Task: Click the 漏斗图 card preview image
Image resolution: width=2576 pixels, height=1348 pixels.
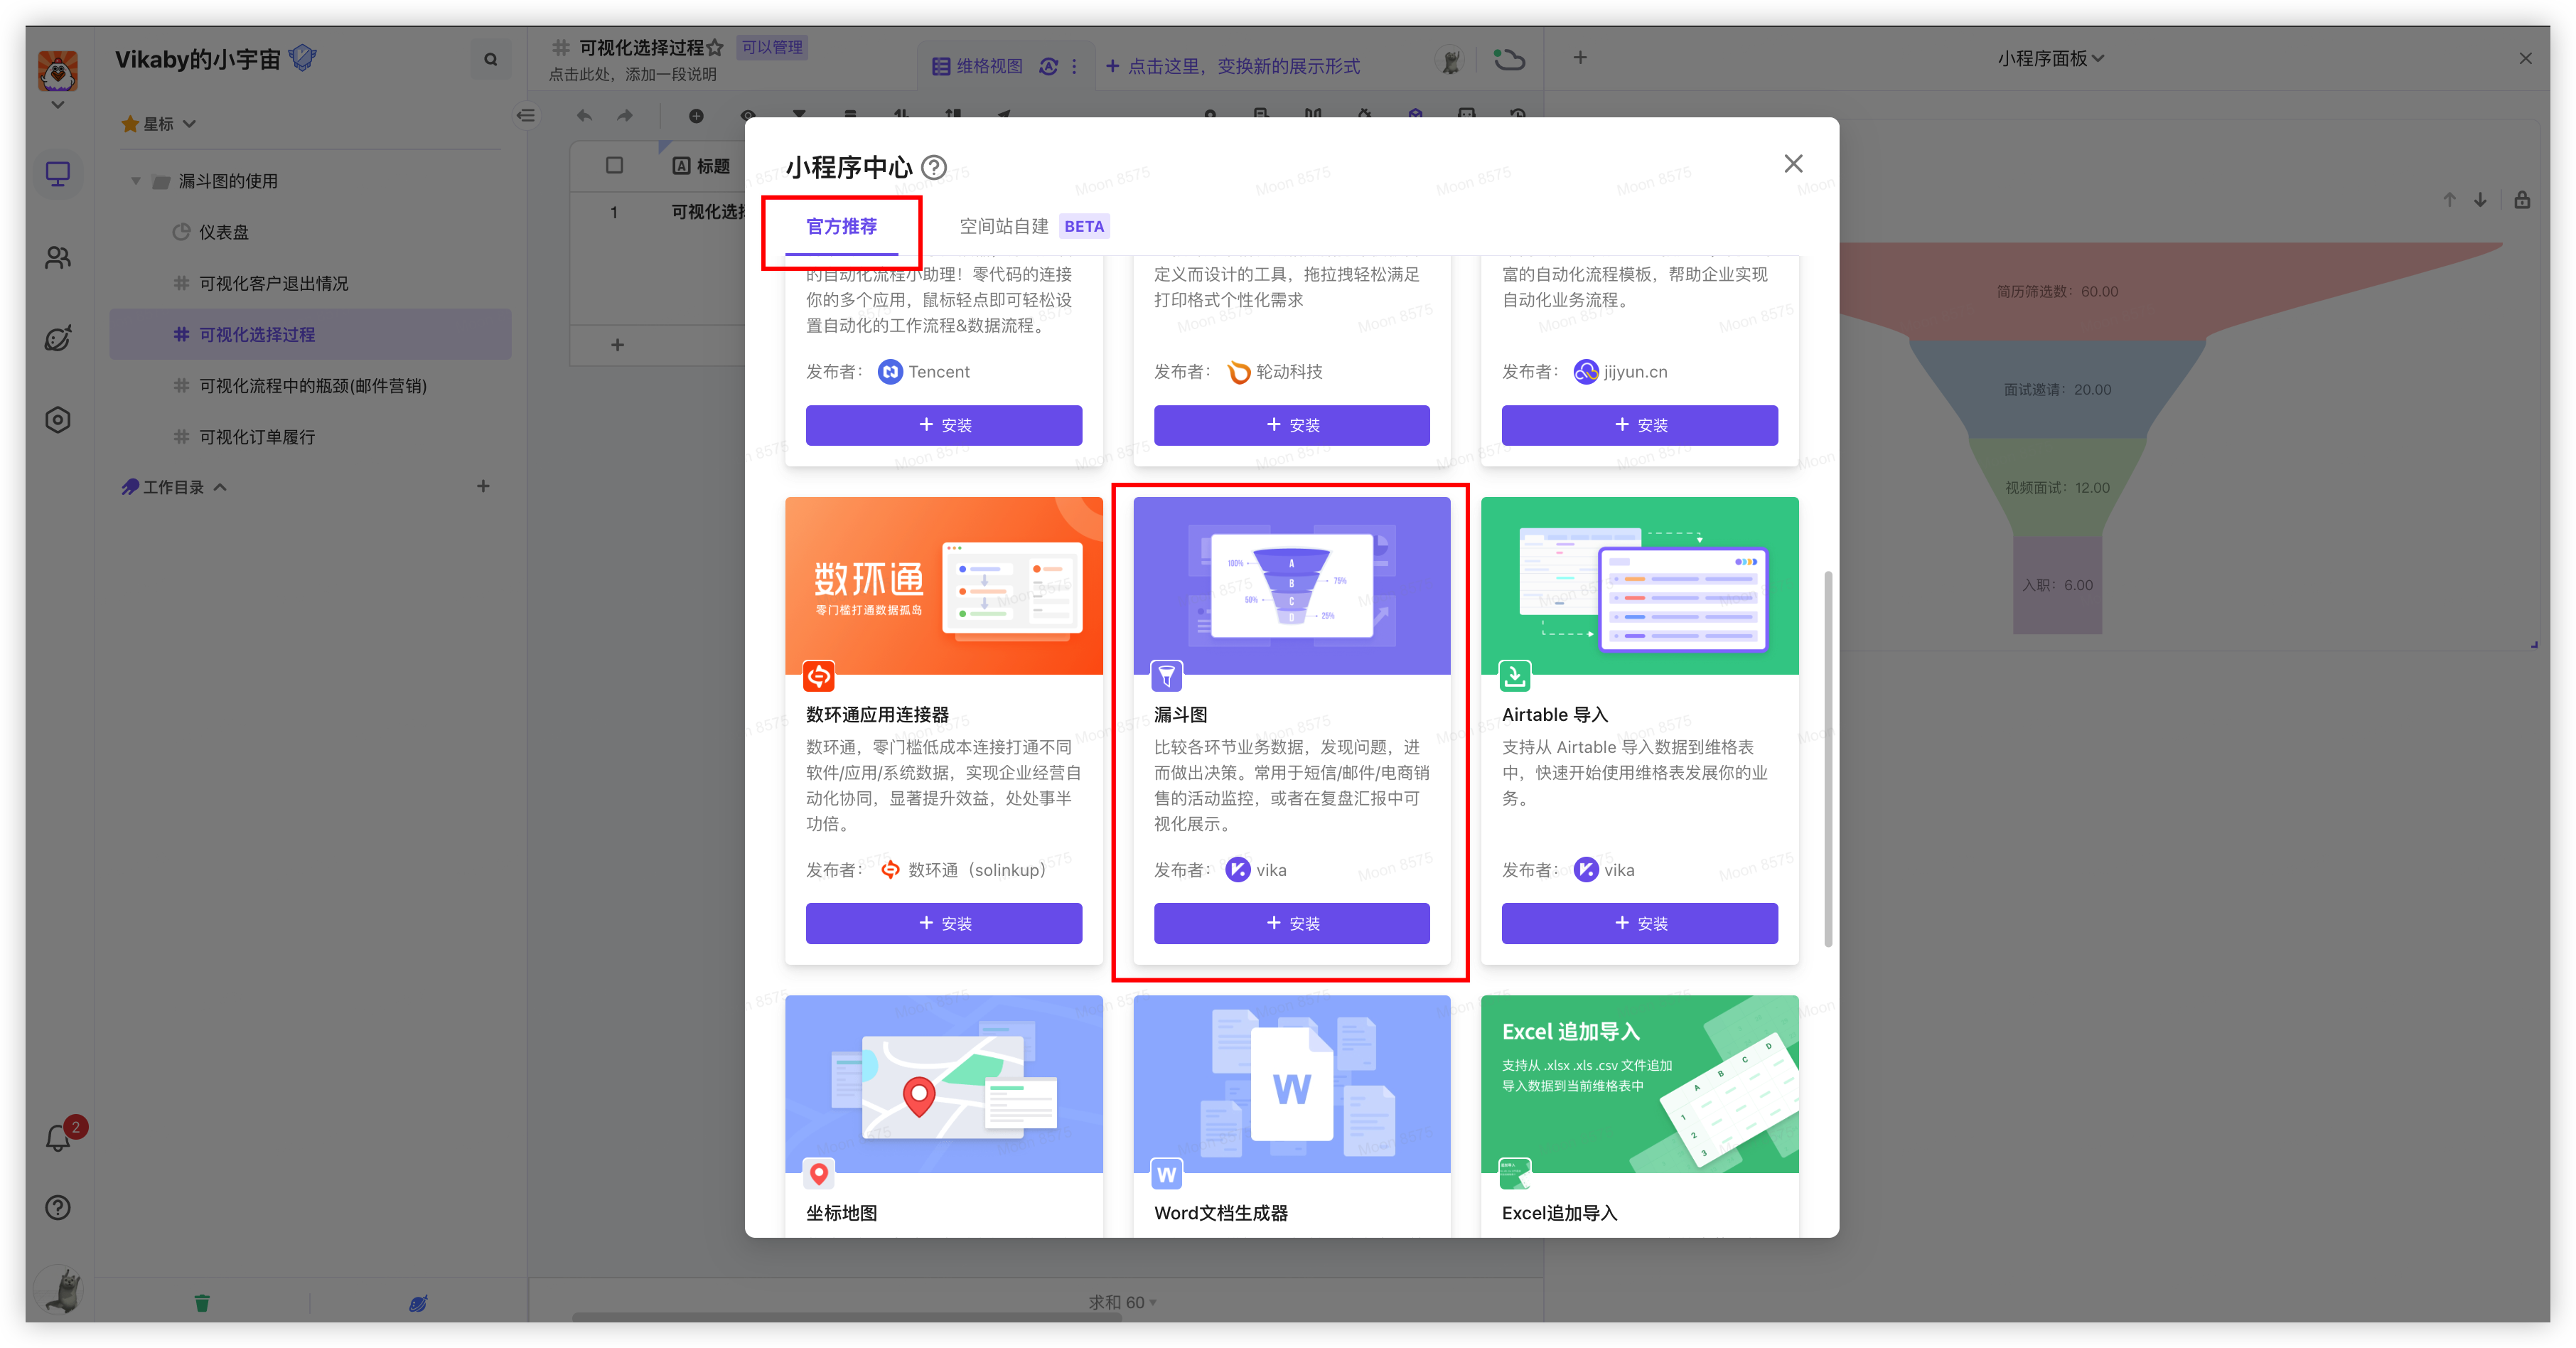Action: coord(1291,586)
